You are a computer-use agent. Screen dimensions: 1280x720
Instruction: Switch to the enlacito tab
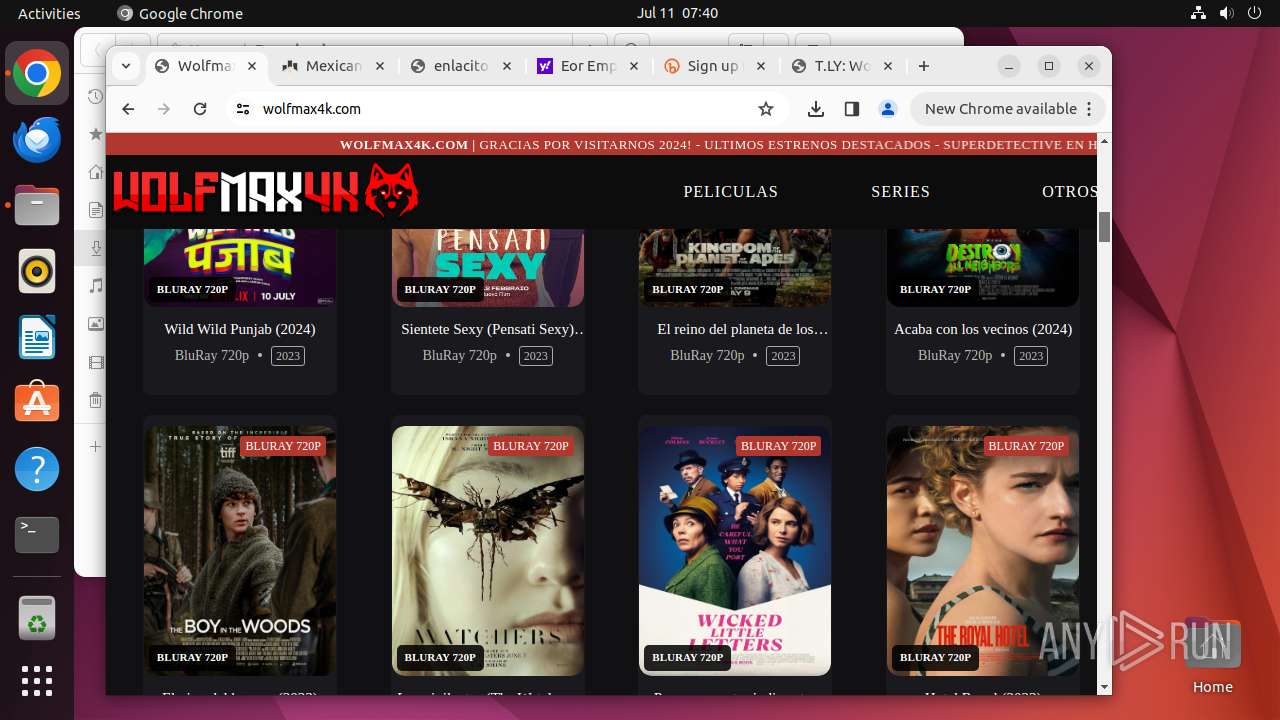click(461, 66)
